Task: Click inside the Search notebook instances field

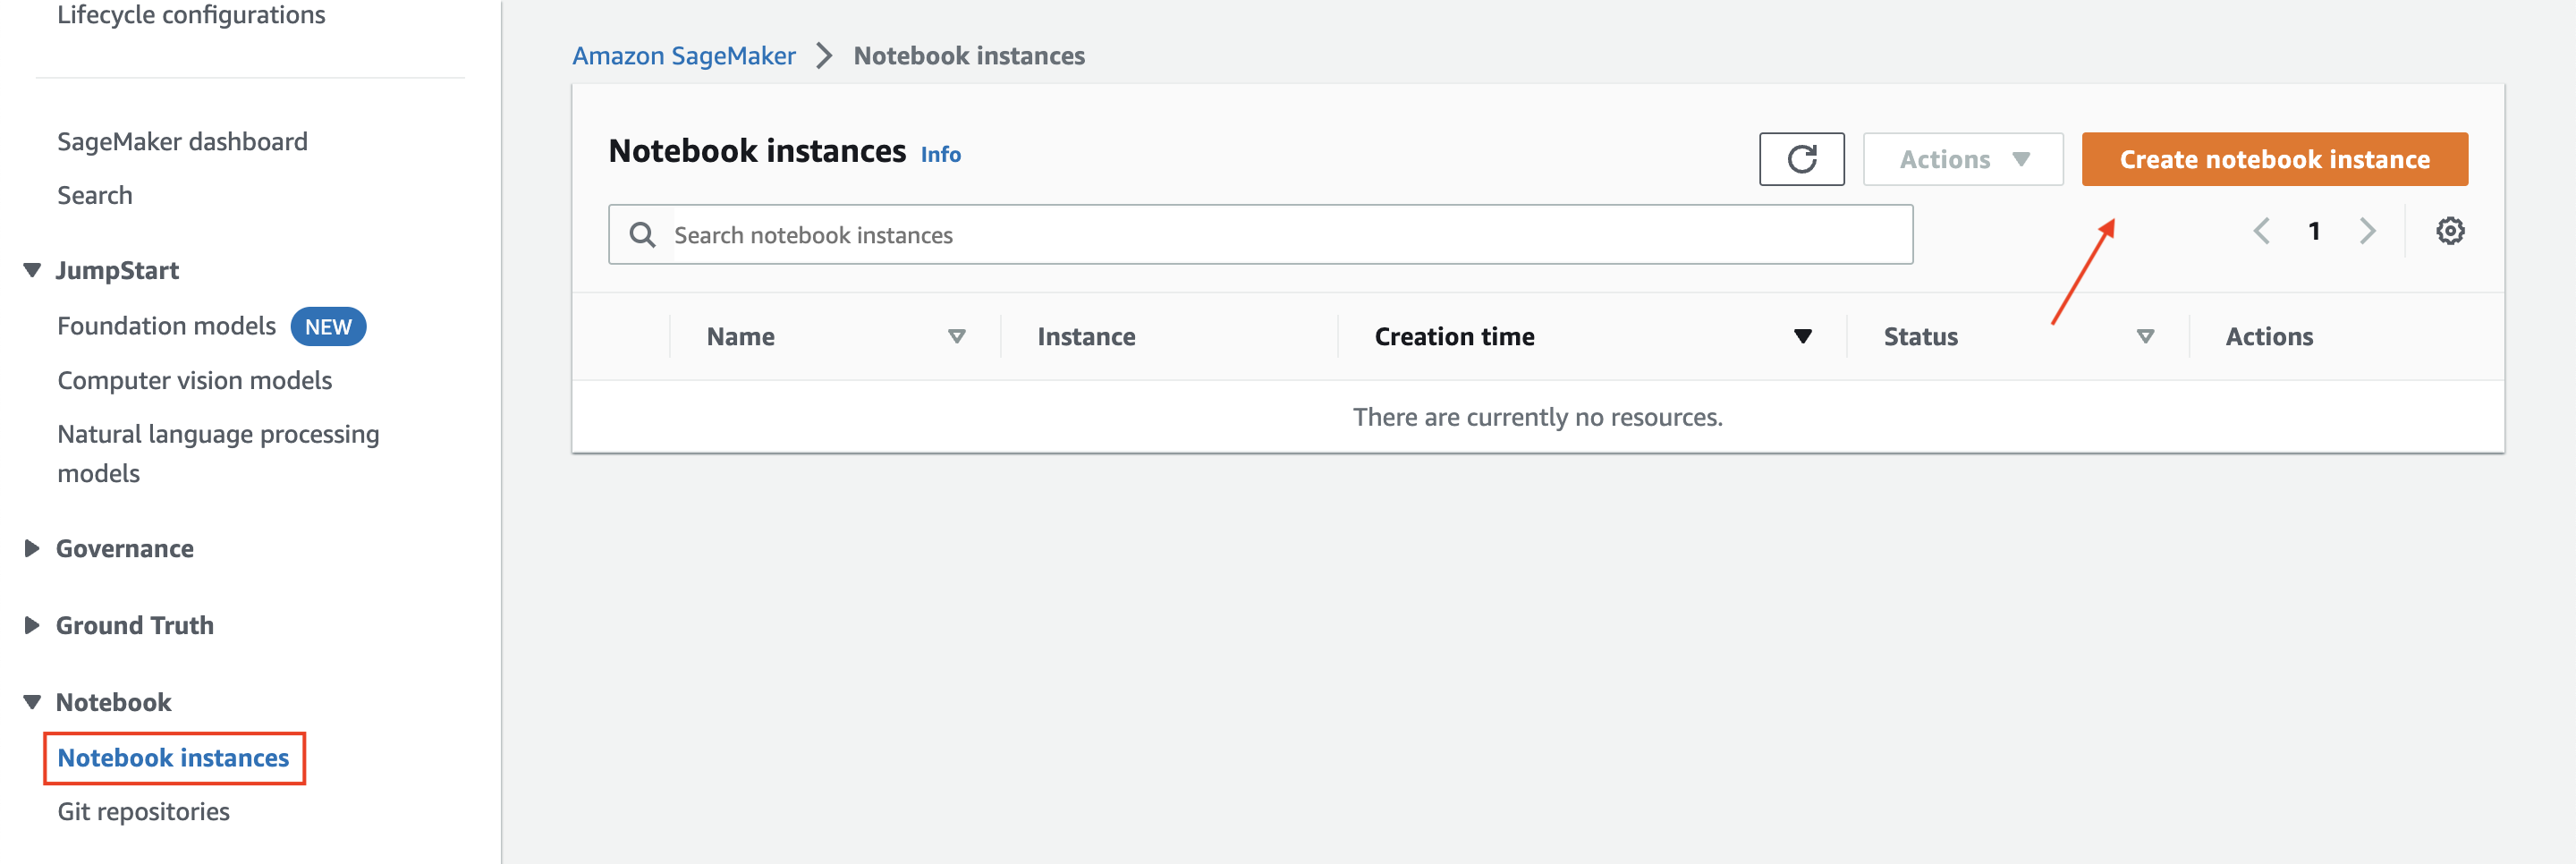Action: click(x=1200, y=233)
